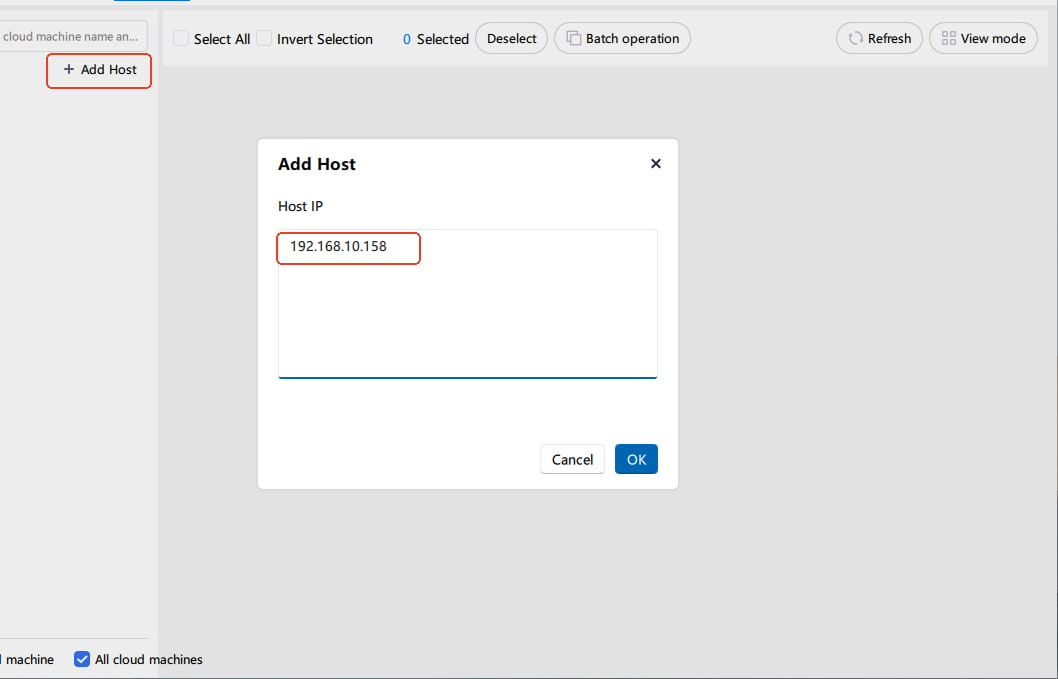Screen dimensions: 1058x679
Task: Click the refresh arrow icon beside Refresh label
Action: point(856,38)
